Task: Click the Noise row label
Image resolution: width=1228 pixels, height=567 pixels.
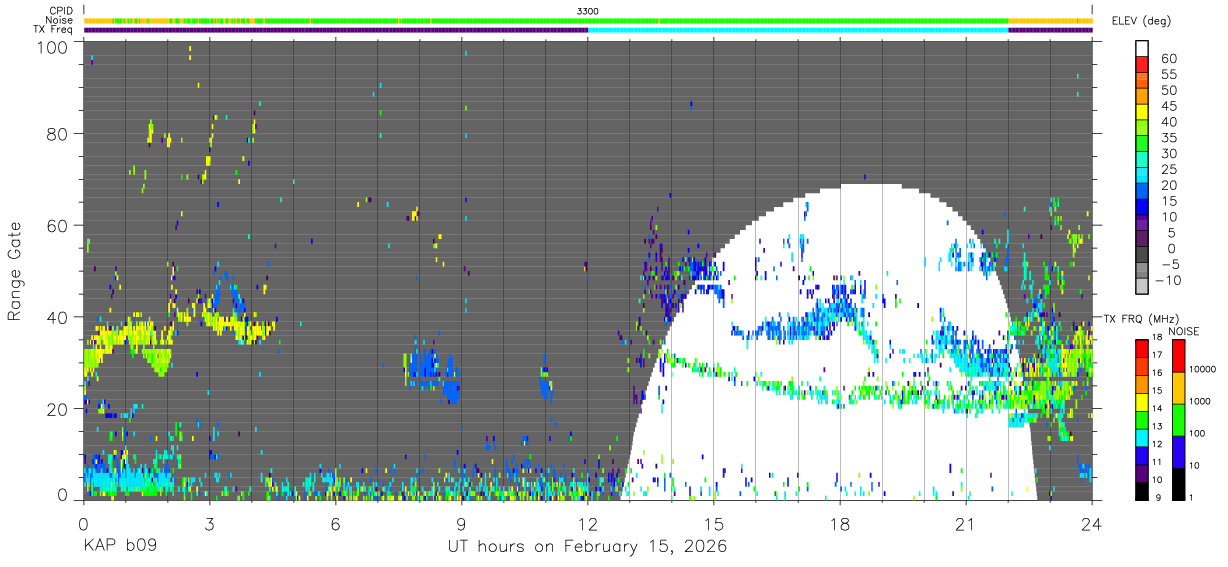Action: (60, 20)
